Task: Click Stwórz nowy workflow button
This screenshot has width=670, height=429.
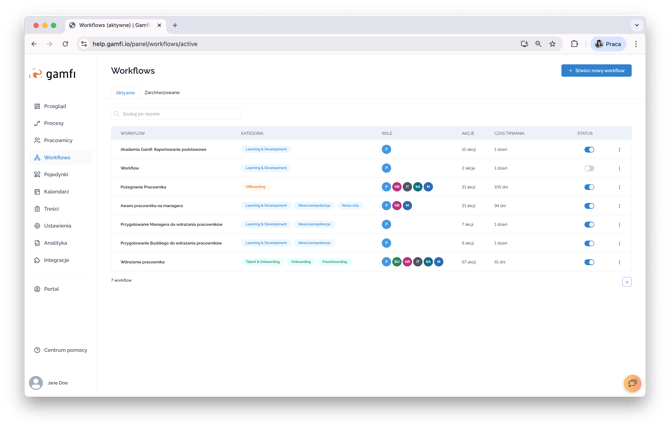Action: point(596,71)
